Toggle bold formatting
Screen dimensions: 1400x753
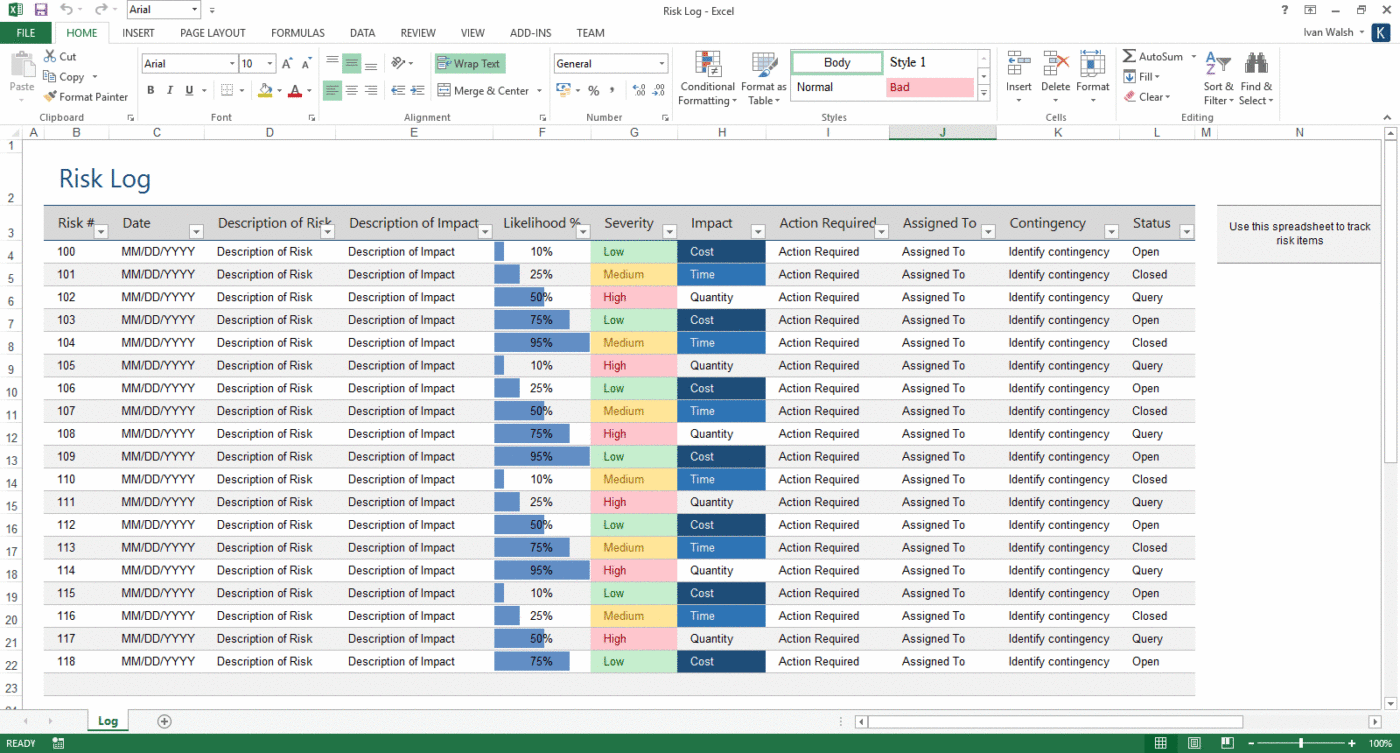[150, 89]
